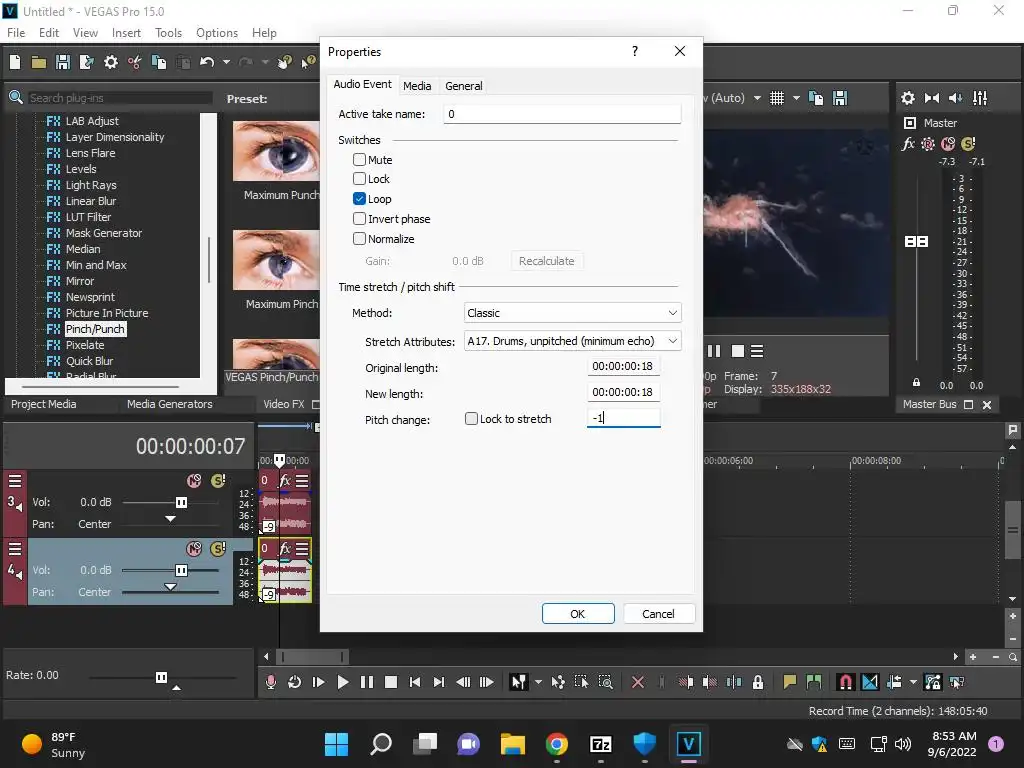Screen dimensions: 1024x768
Task: Click the Automatic Crossfades icon
Action: [870, 682]
